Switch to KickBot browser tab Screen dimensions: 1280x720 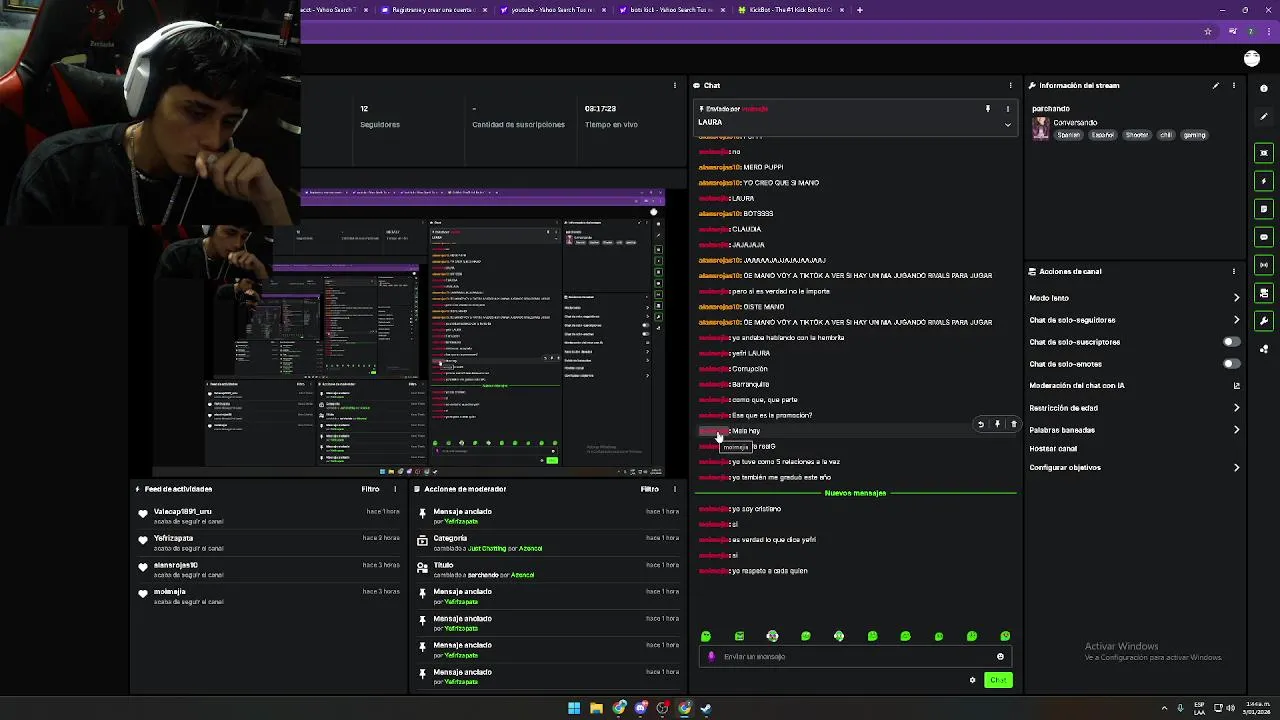click(x=790, y=10)
